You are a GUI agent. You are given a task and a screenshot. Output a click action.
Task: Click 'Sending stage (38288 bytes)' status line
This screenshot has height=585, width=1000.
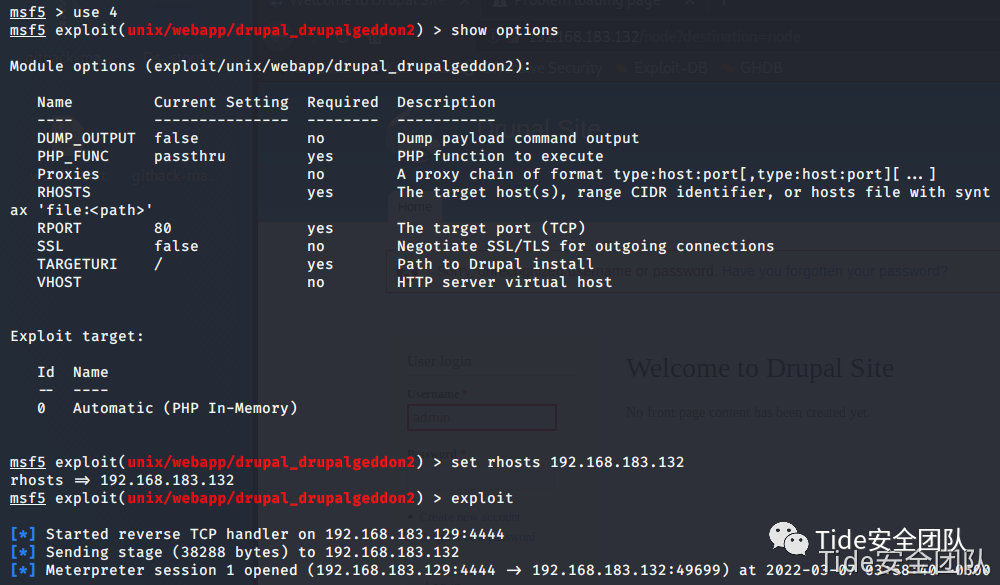click(235, 552)
